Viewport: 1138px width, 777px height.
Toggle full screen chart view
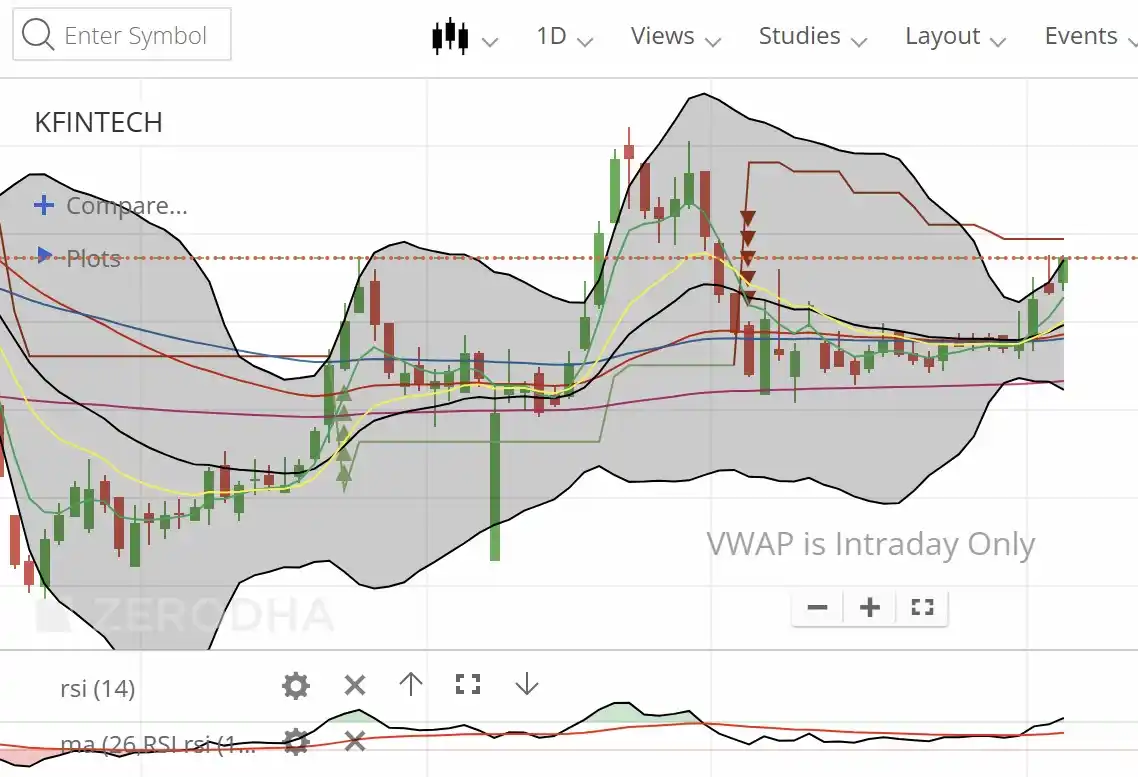pos(922,607)
